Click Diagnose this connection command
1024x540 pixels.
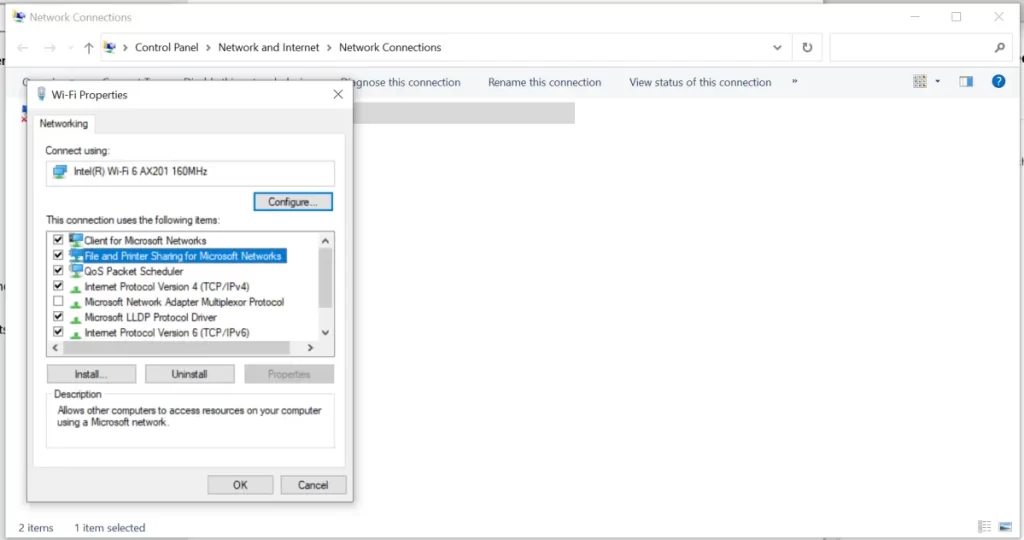(x=400, y=82)
